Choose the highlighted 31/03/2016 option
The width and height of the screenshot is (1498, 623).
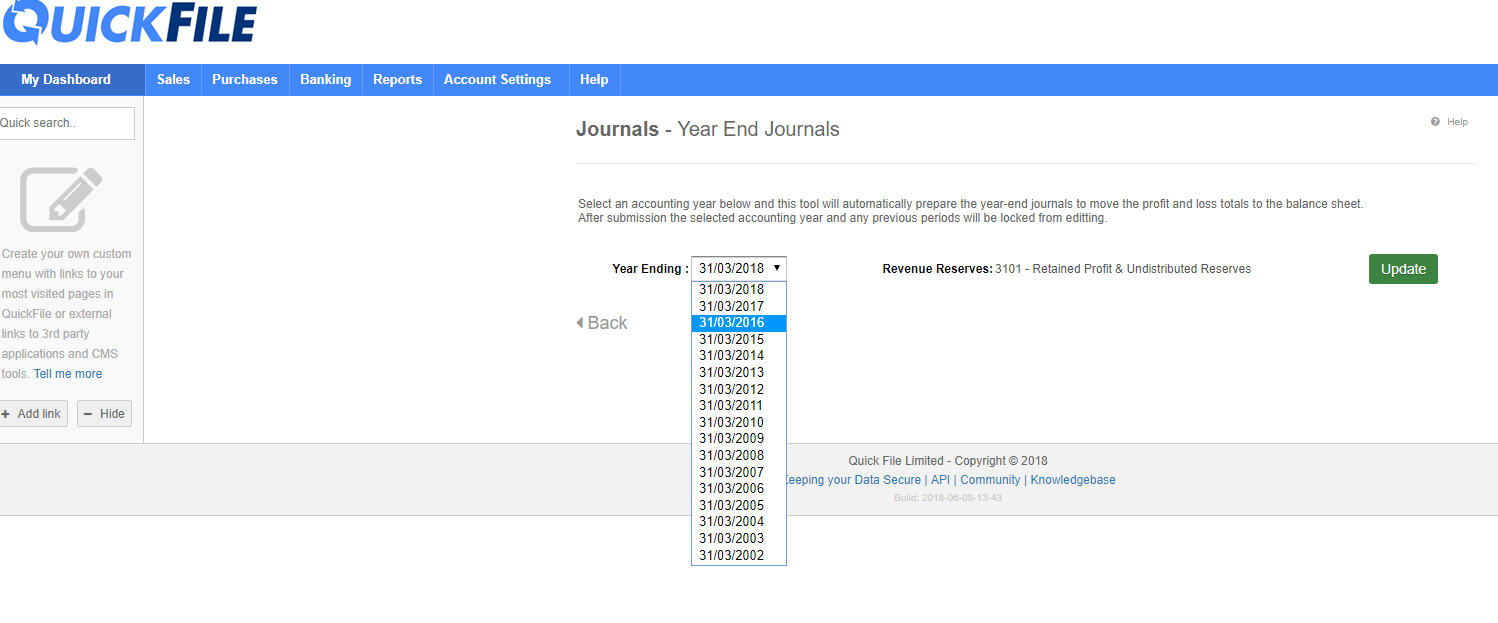click(739, 323)
